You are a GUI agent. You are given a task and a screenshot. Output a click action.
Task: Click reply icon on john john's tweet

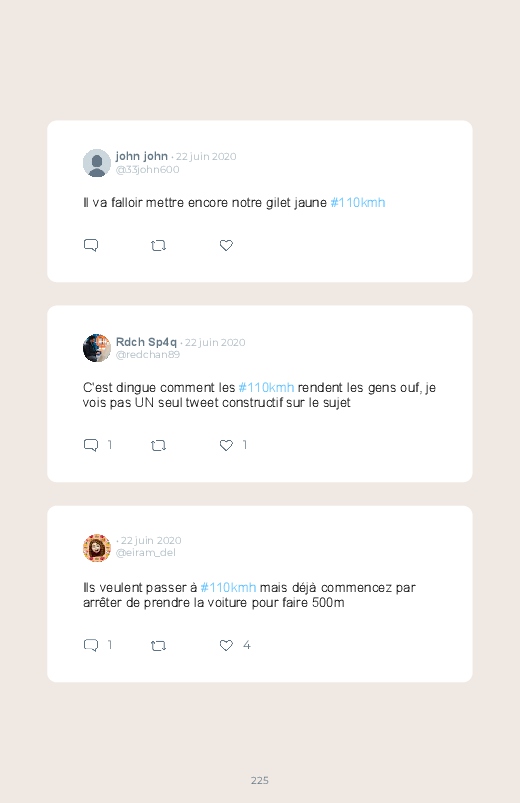[91, 245]
